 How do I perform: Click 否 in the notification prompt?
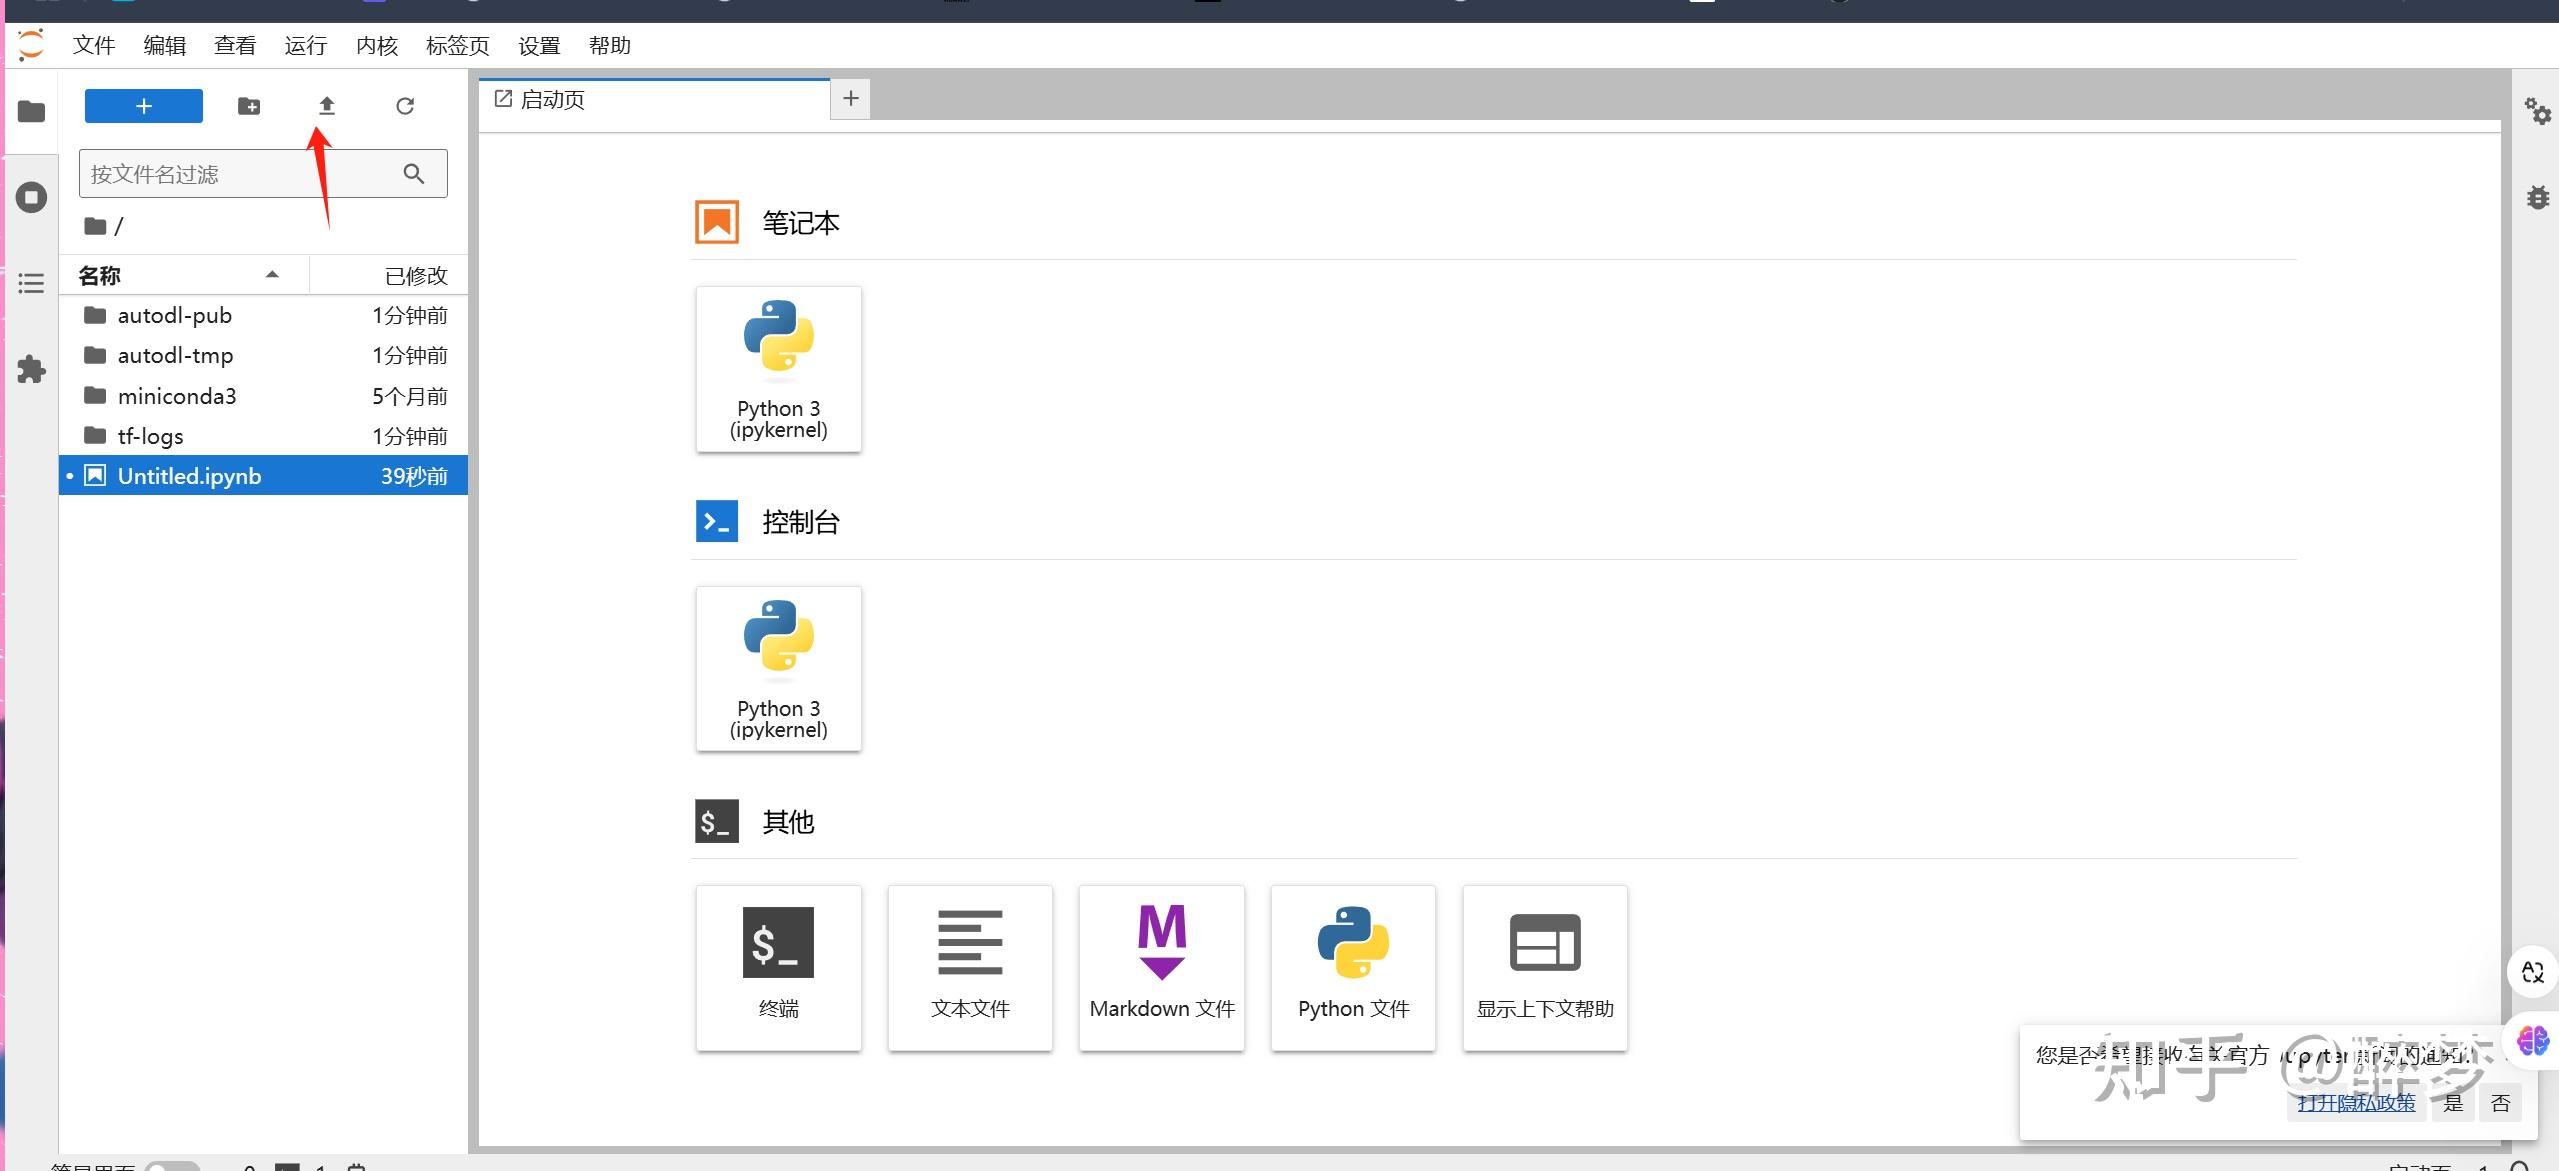(2500, 1103)
